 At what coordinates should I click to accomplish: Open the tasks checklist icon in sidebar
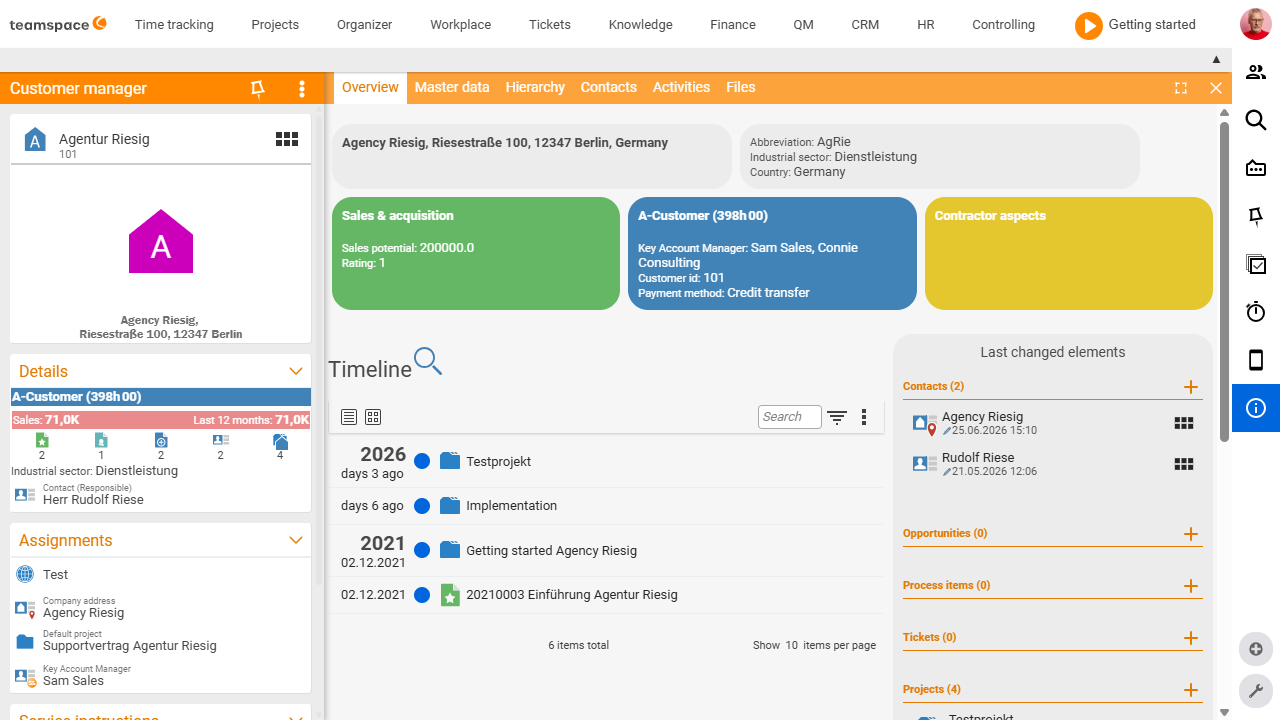click(x=1256, y=264)
